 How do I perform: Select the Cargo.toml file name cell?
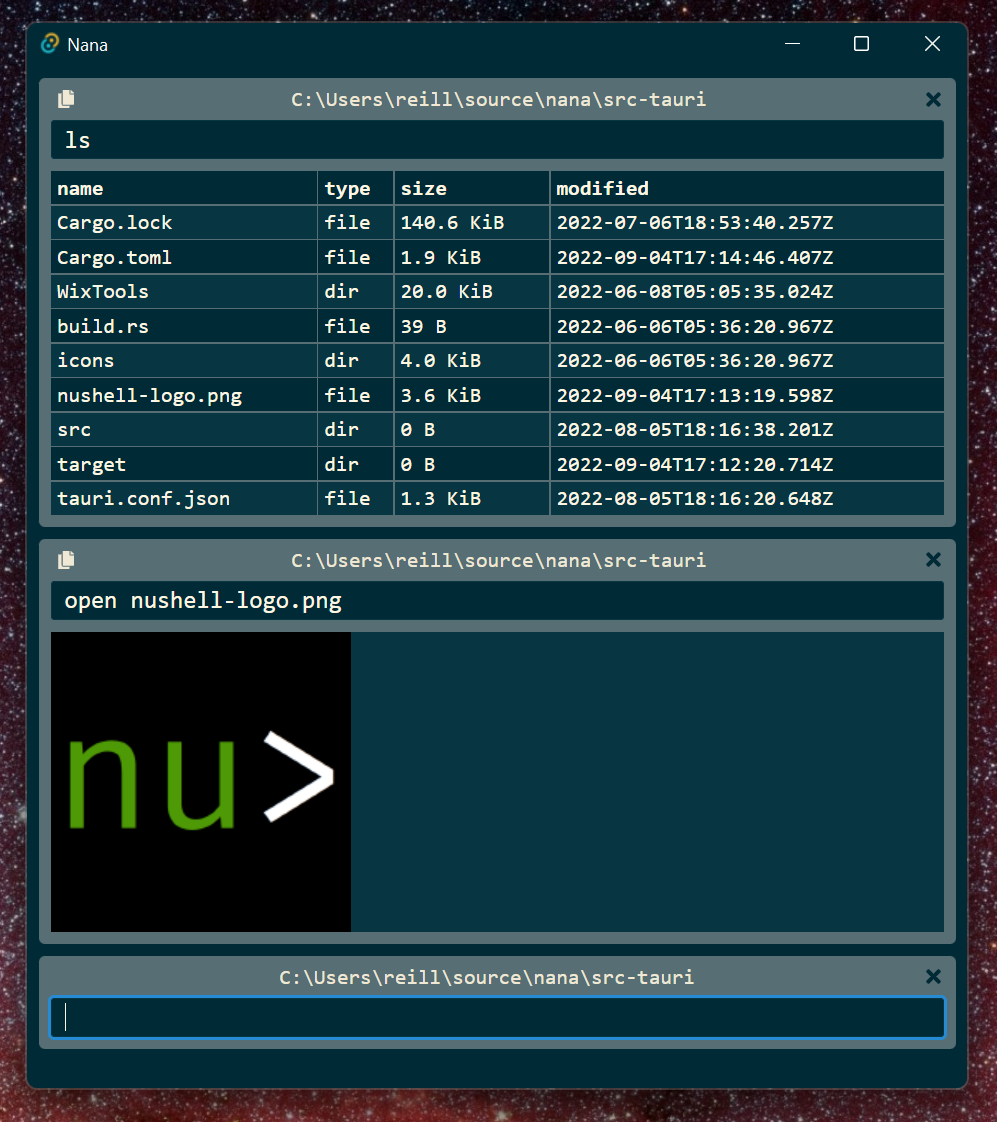184,257
